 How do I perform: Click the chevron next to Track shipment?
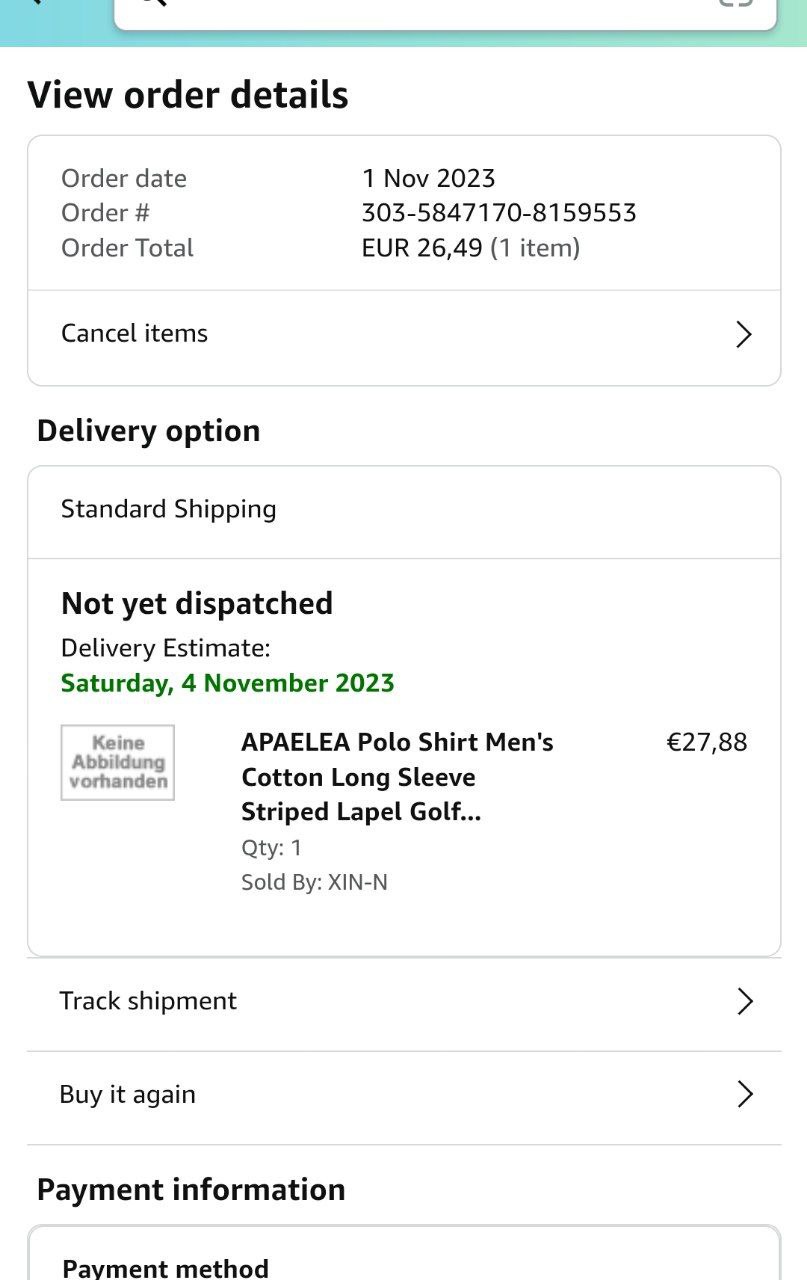pos(744,1001)
